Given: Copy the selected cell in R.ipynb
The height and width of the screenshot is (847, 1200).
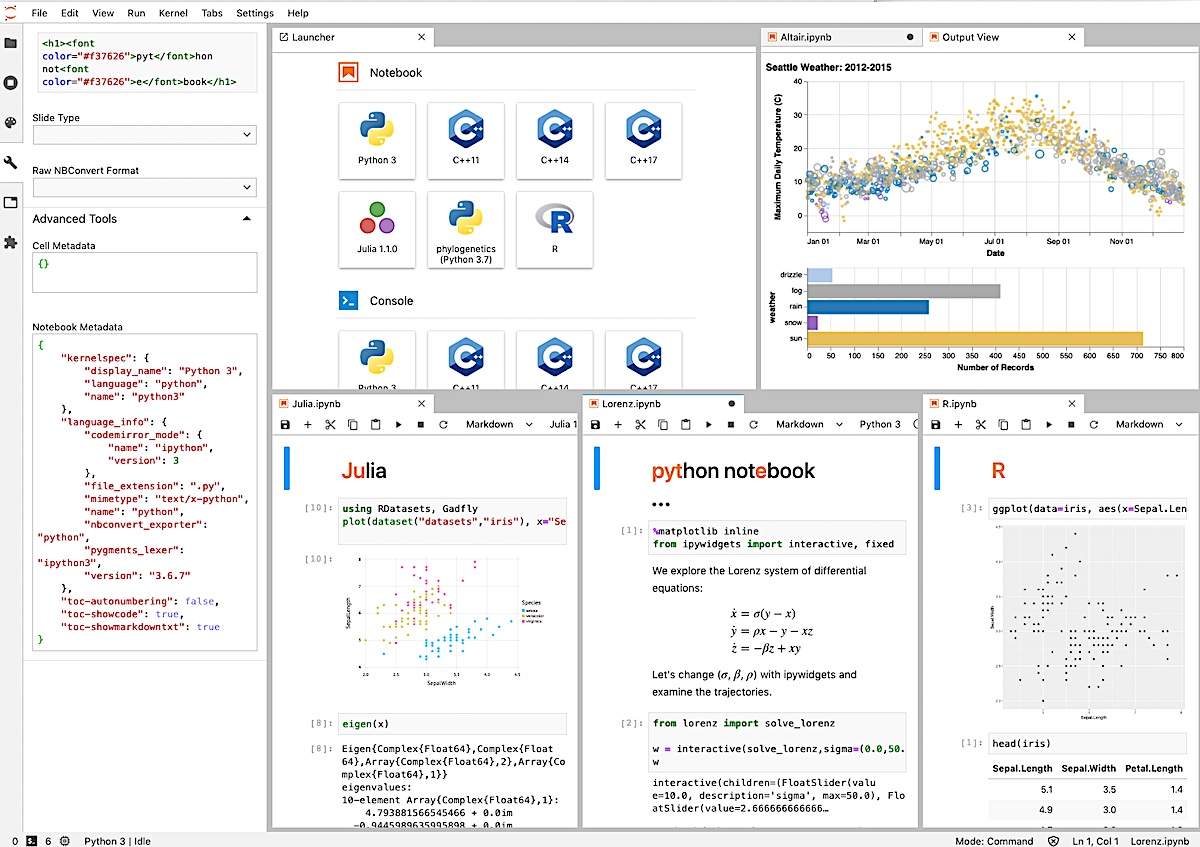Looking at the screenshot, I should pos(1004,424).
